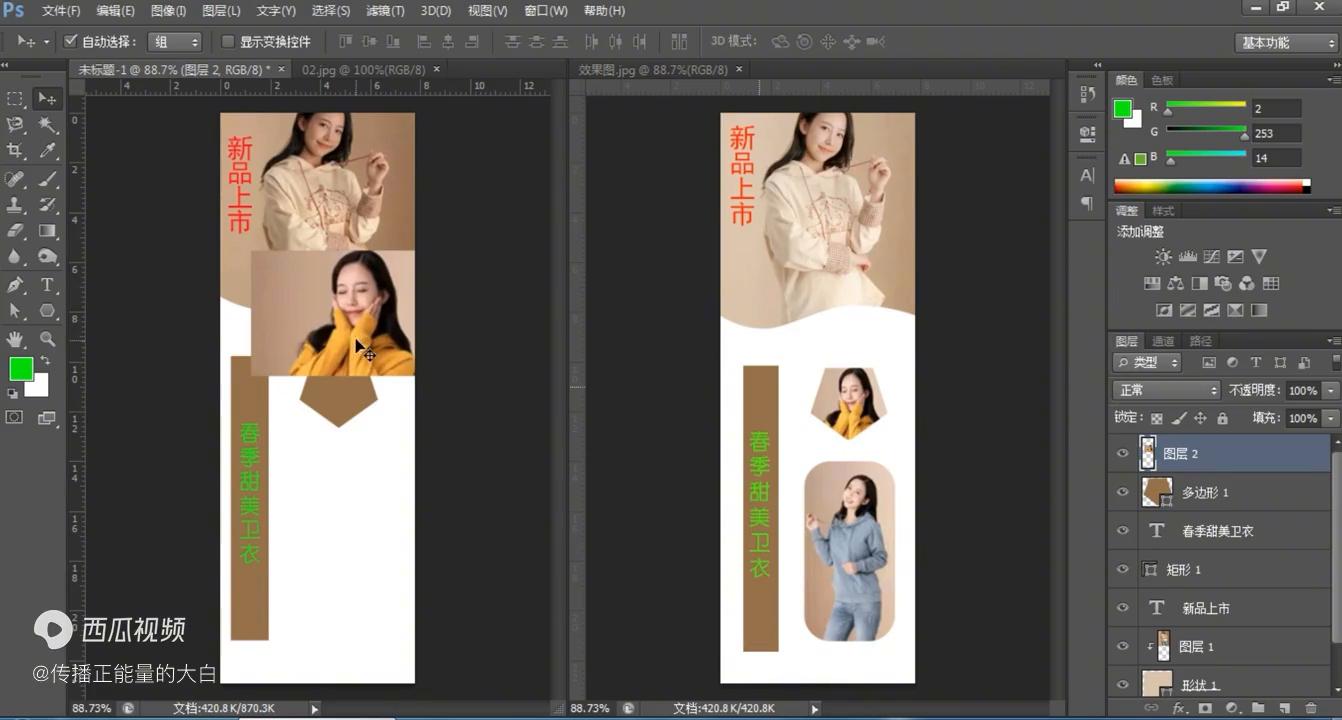This screenshot has width=1342, height=720.
Task: Switch to the 通道 (Channels) tab
Action: pyautogui.click(x=1163, y=340)
